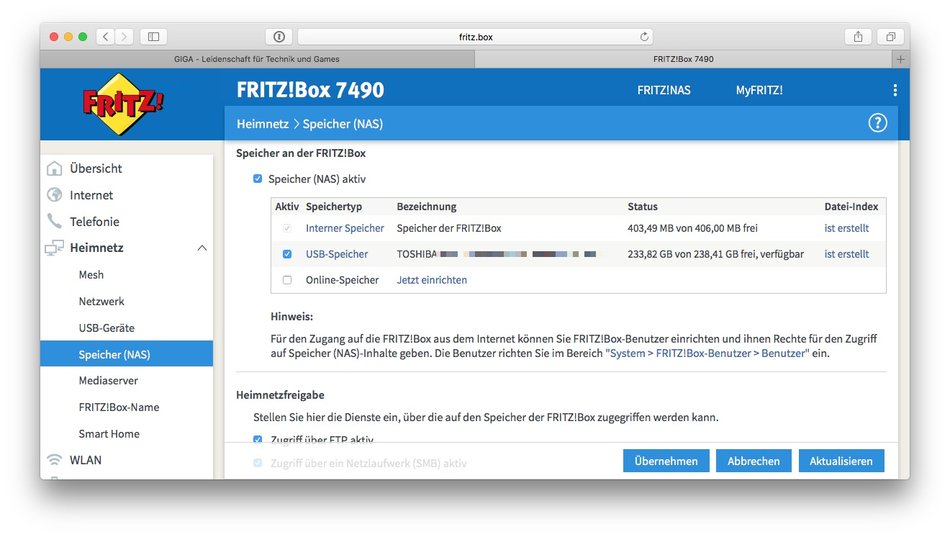This screenshot has height=537, width=950.
Task: Open the three-dot options menu
Action: point(894,90)
